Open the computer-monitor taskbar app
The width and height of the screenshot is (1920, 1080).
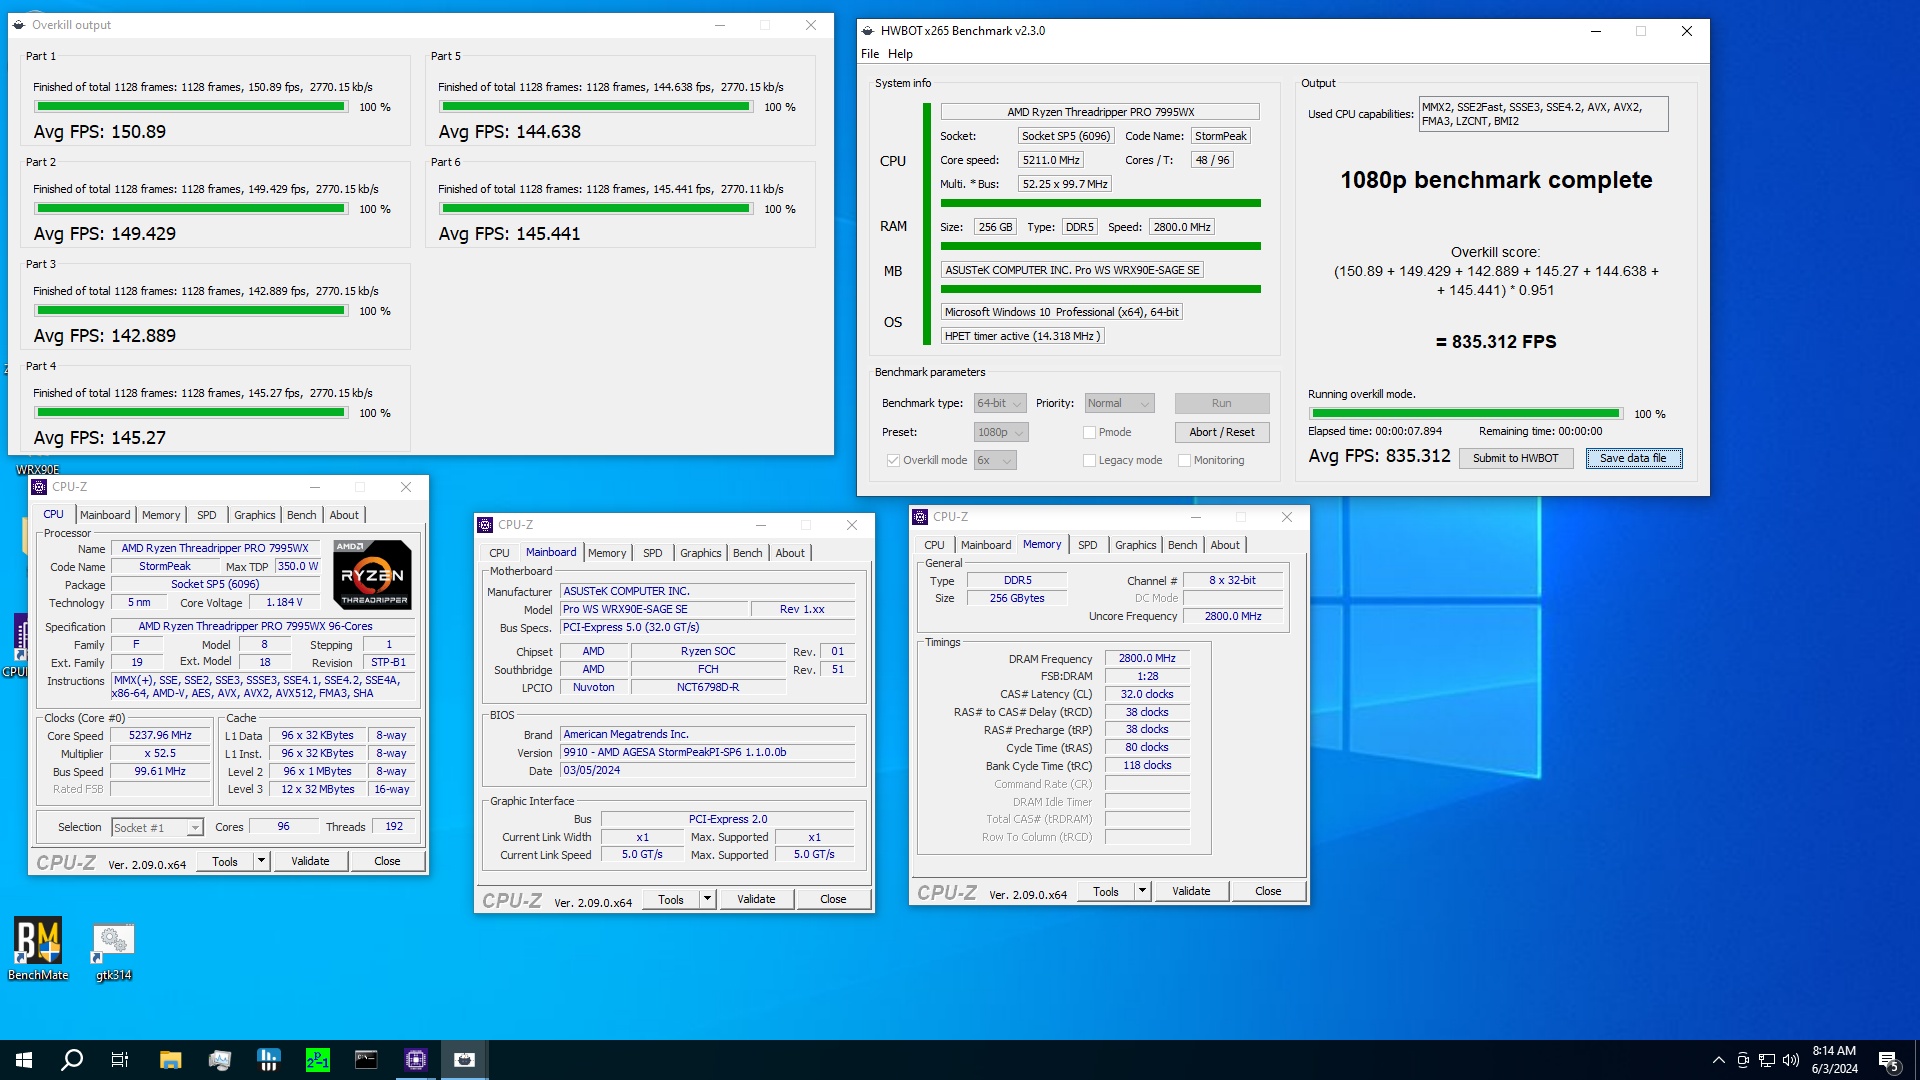point(220,1060)
